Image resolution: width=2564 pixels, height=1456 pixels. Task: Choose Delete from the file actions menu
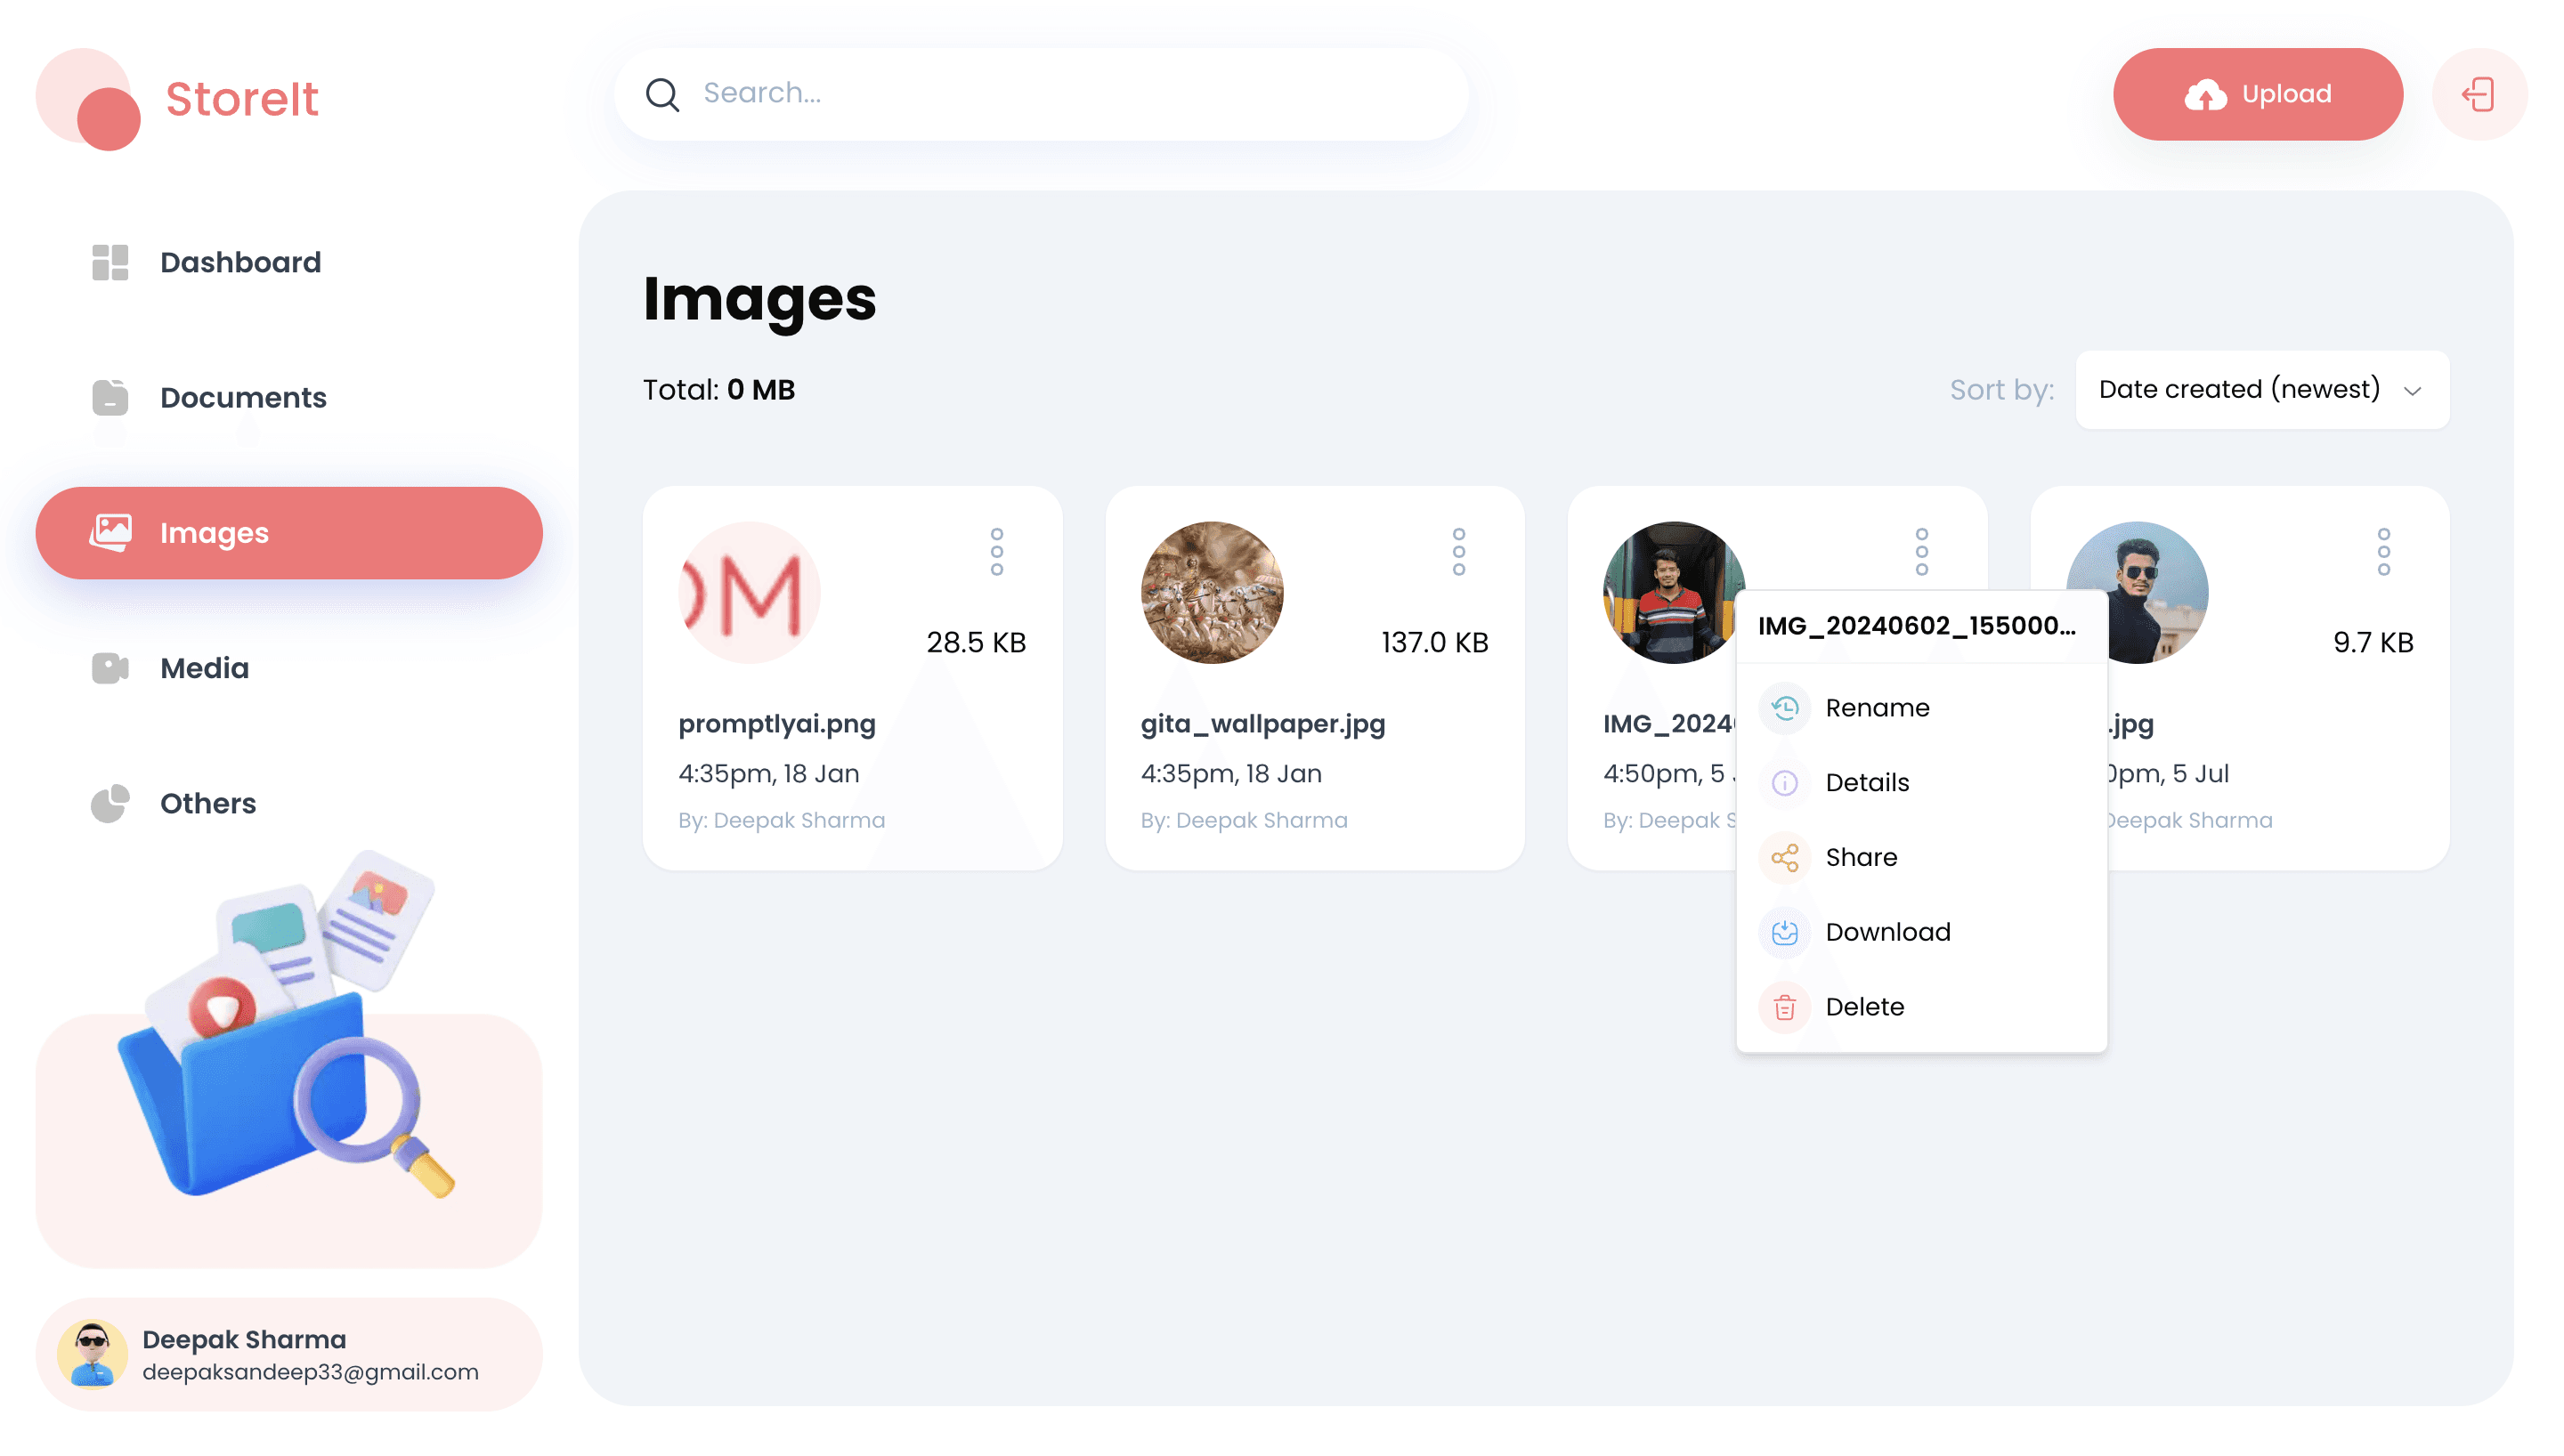[1864, 1007]
